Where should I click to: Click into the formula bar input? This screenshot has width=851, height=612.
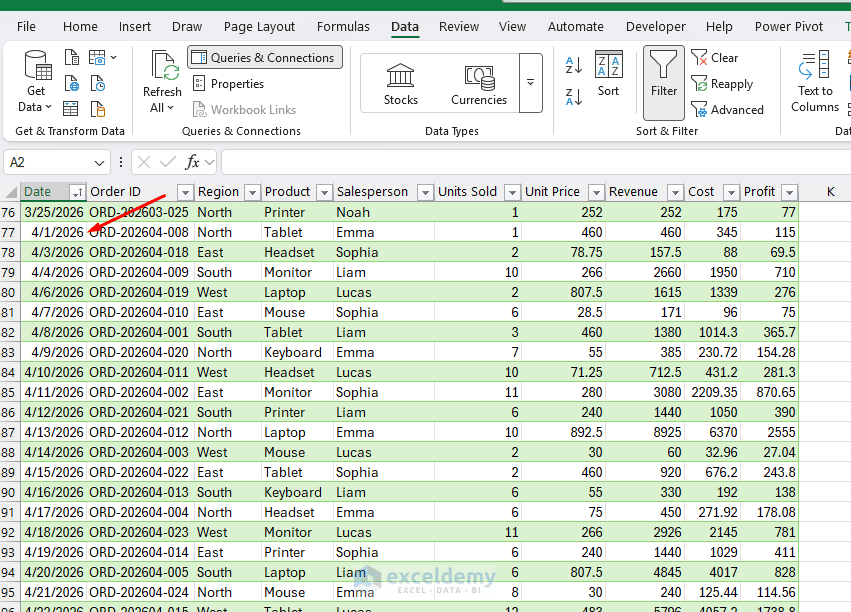pyautogui.click(x=535, y=162)
